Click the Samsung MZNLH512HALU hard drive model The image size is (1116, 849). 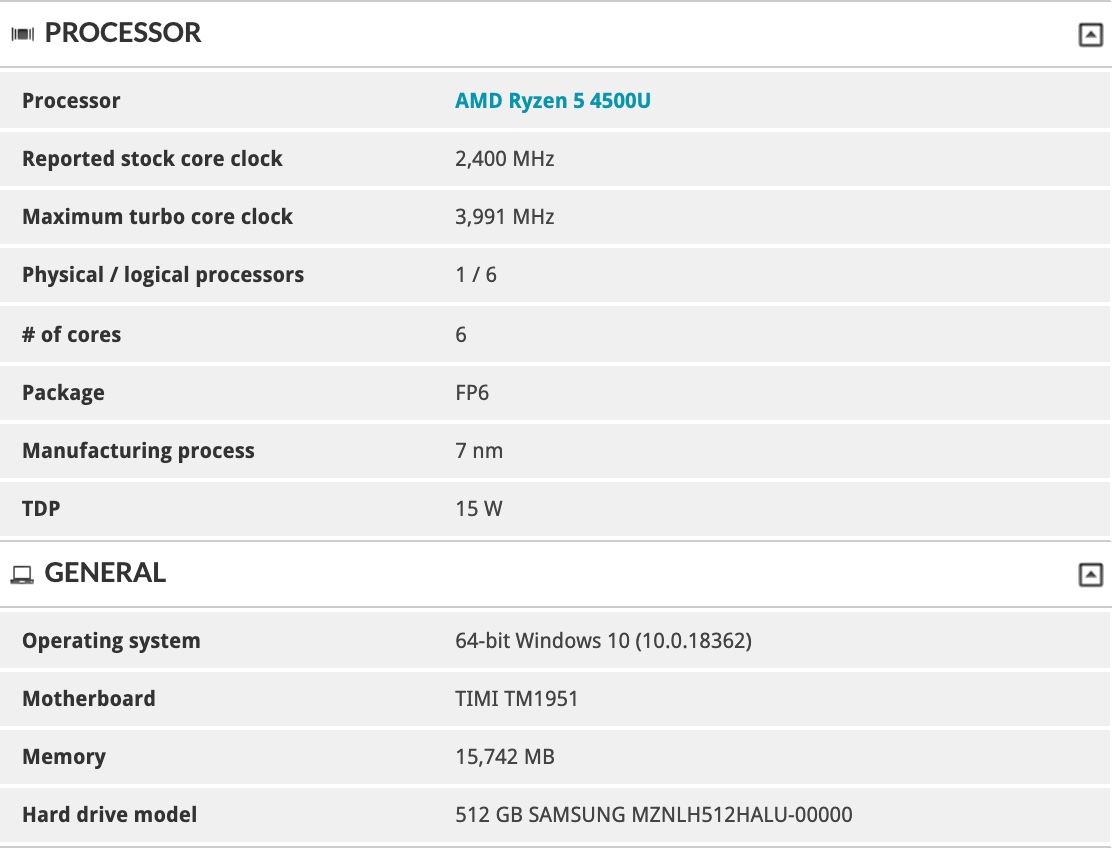(653, 815)
